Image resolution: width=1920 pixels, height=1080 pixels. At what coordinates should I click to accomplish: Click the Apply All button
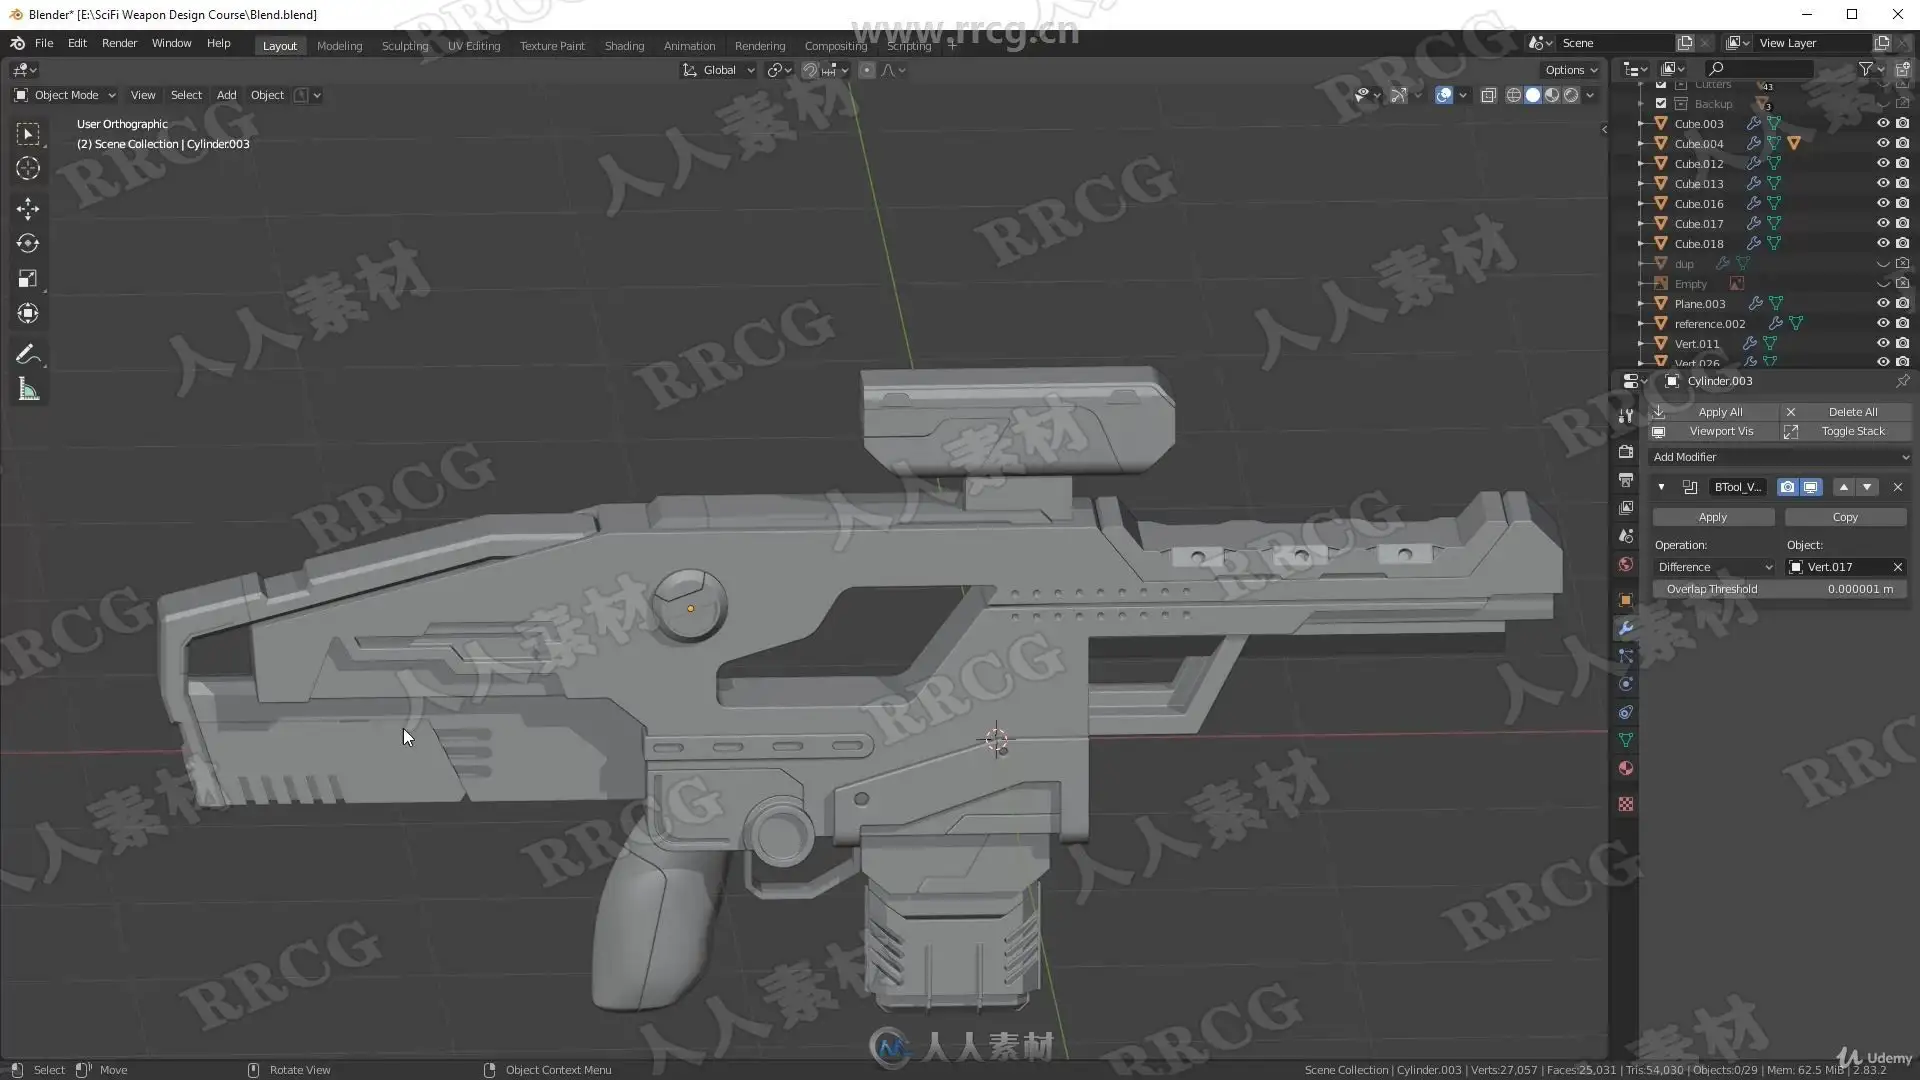click(1719, 412)
